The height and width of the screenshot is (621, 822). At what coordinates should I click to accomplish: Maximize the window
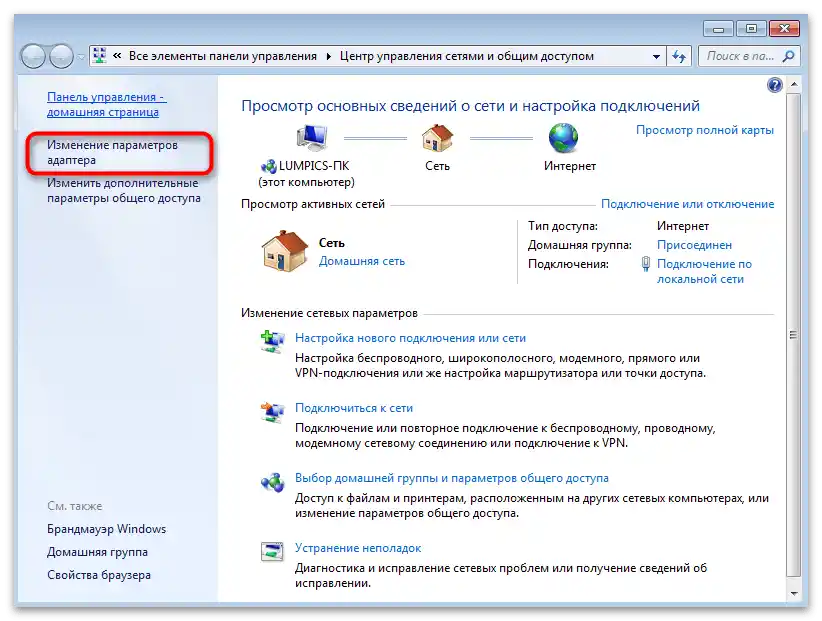751,29
